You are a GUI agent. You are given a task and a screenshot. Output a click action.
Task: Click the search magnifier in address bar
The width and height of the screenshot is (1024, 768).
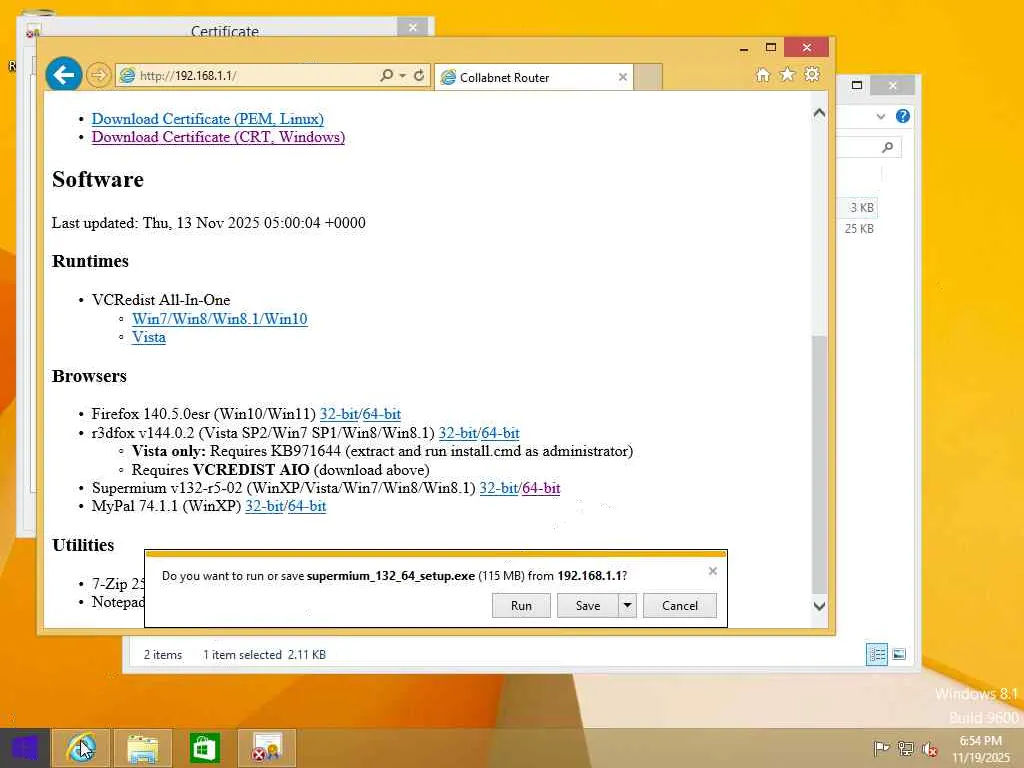pyautogui.click(x=387, y=76)
